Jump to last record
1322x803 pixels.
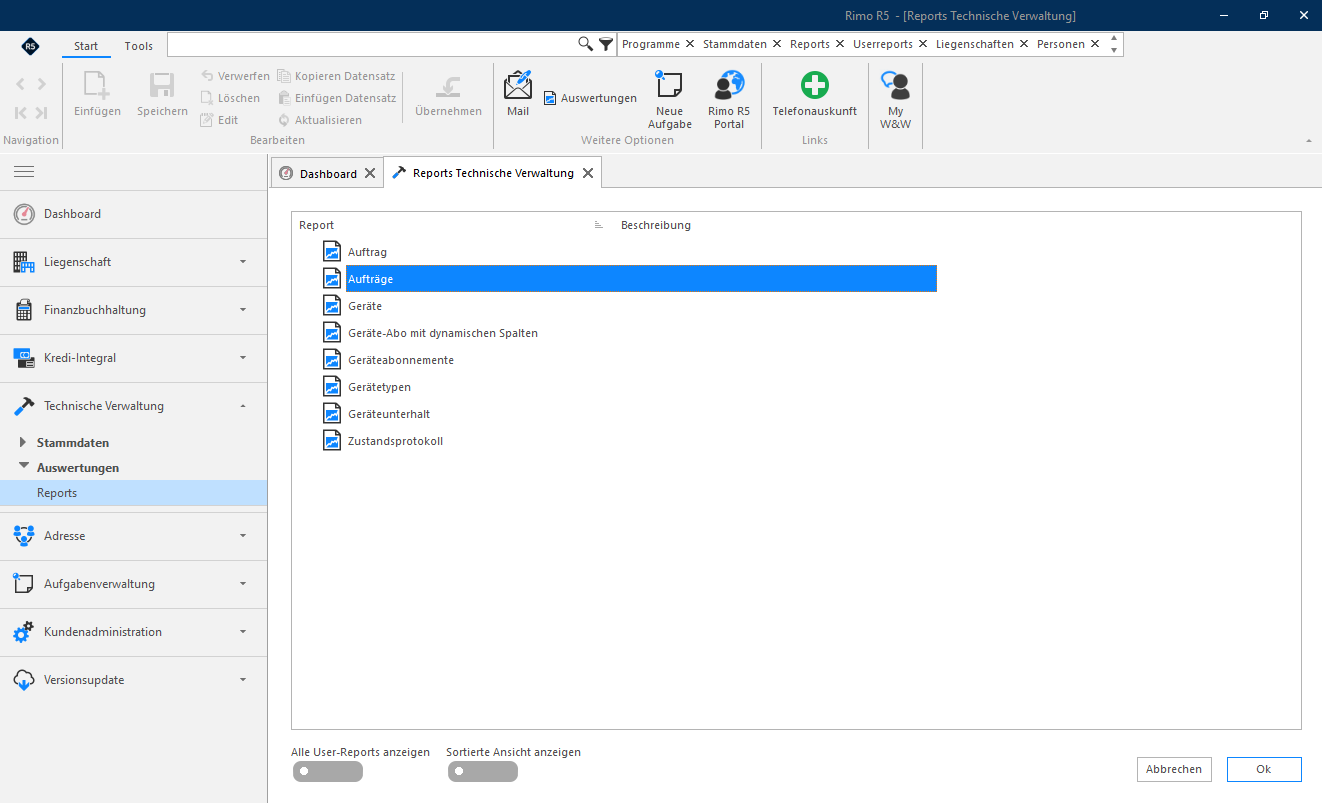(x=42, y=113)
